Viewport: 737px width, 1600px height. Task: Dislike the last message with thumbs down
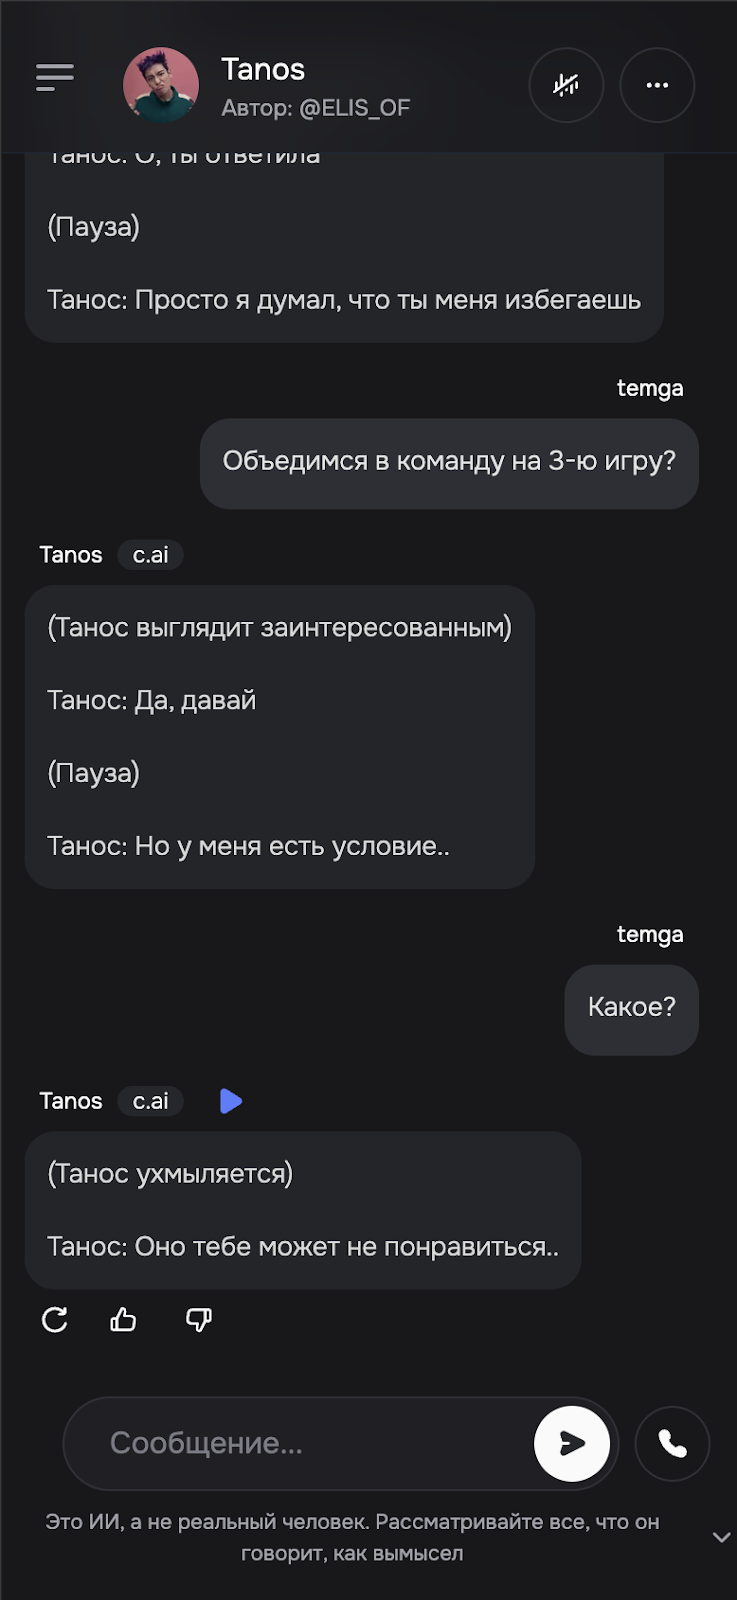198,1320
